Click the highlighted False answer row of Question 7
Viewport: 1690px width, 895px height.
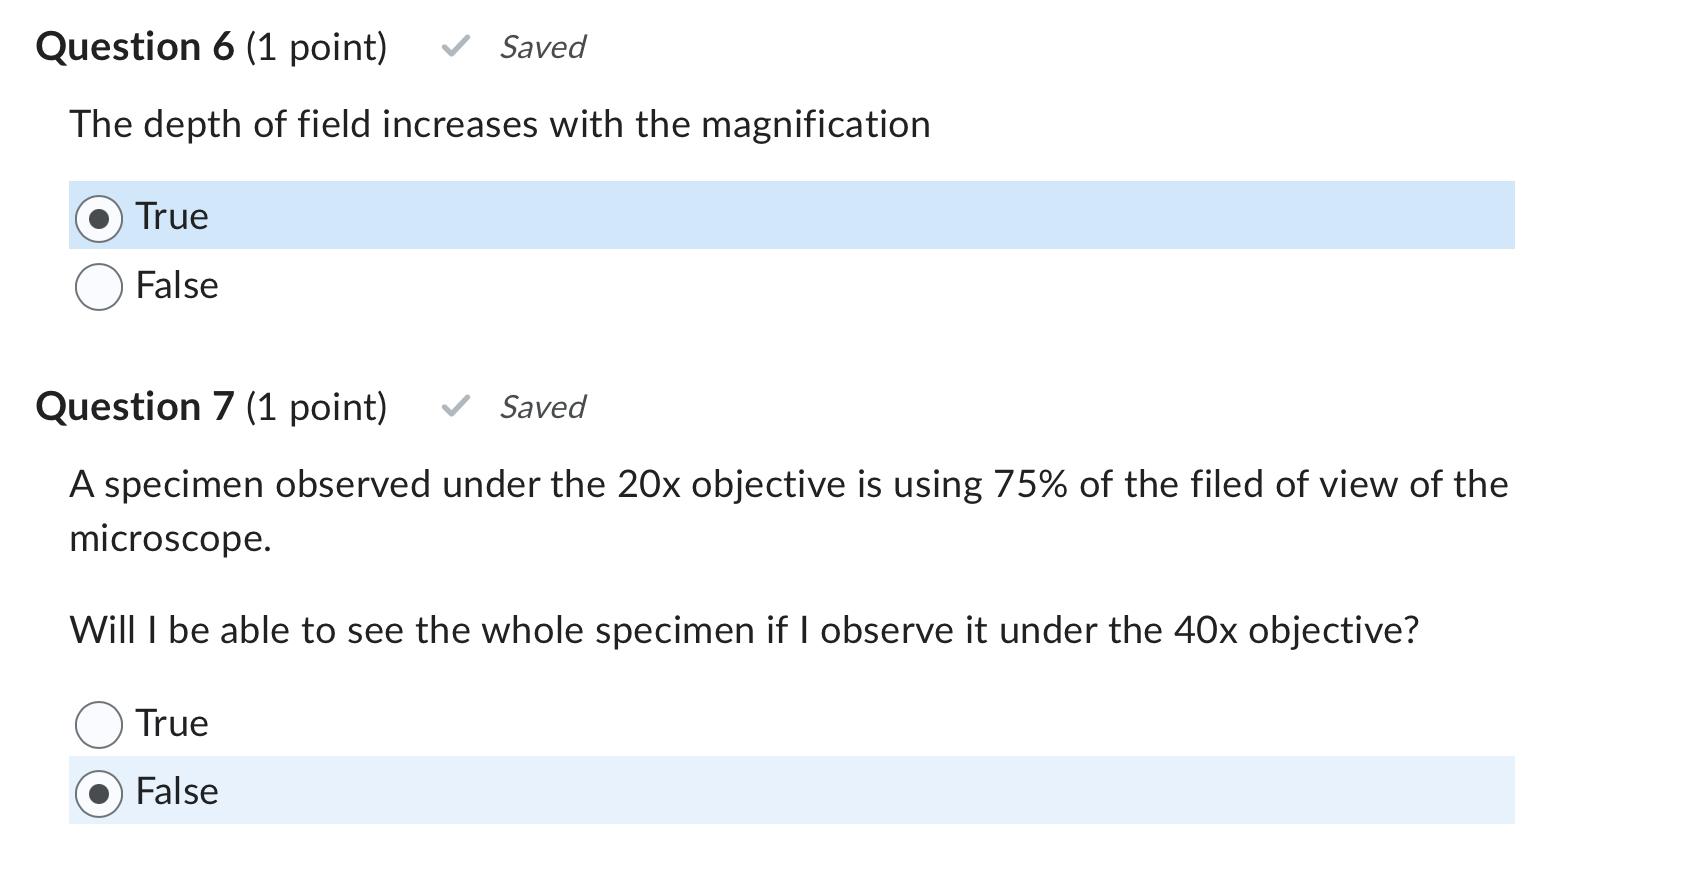click(x=790, y=791)
